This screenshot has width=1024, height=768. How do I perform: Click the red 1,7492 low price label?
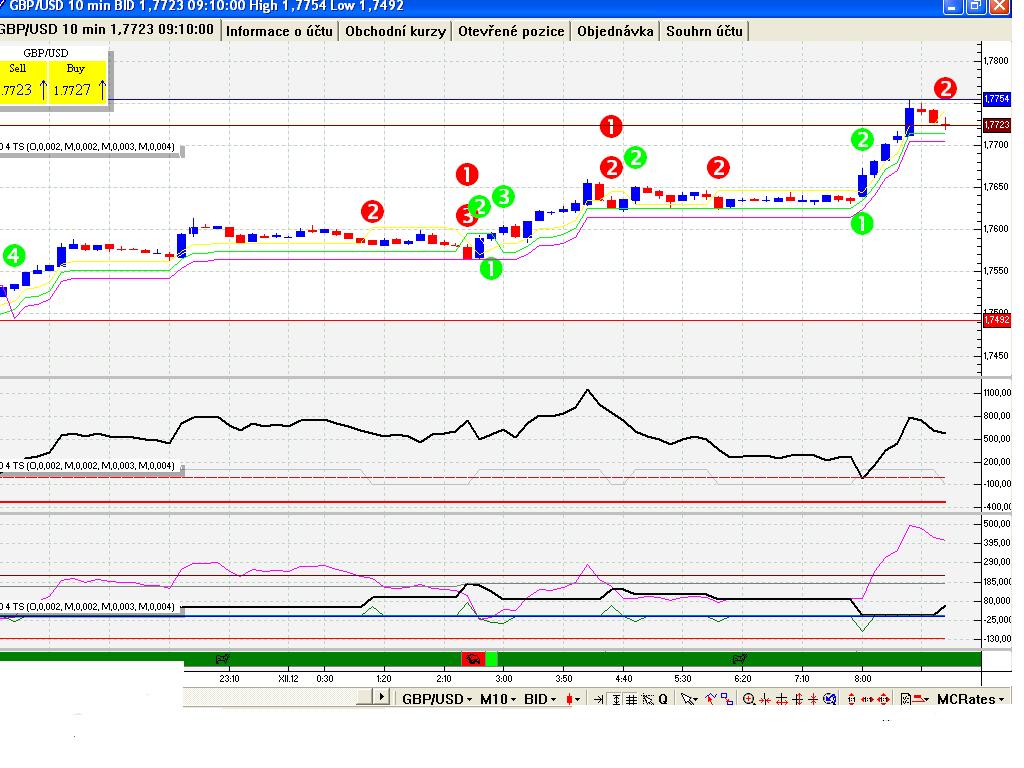click(997, 320)
